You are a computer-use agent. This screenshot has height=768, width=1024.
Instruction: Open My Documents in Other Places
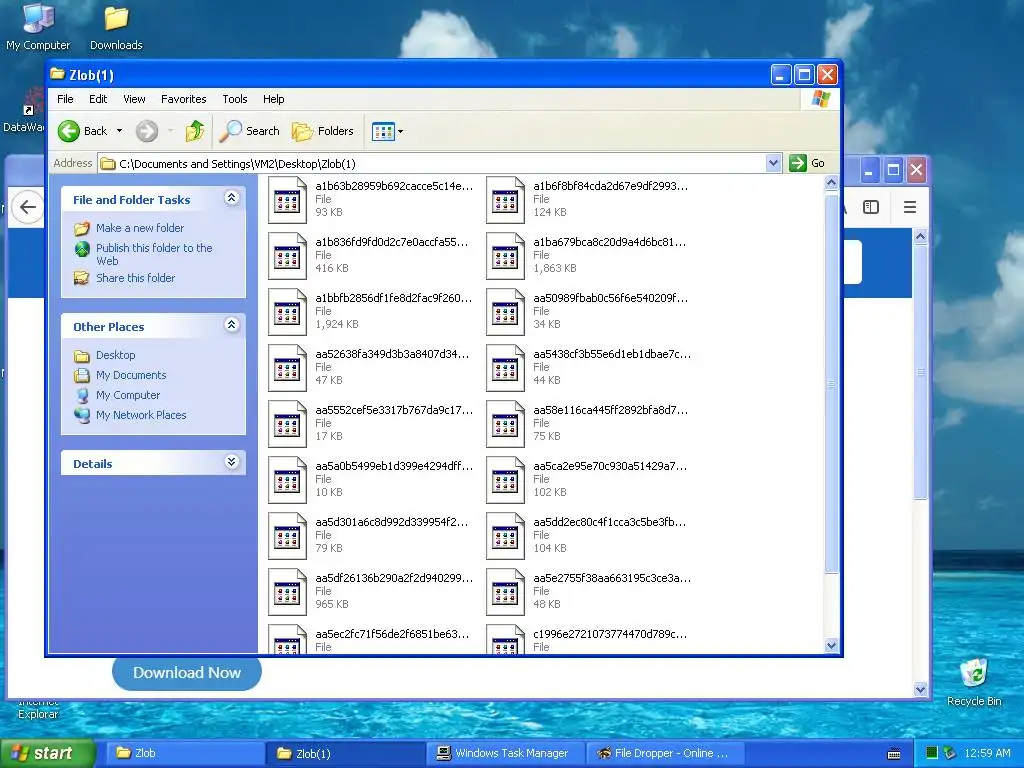(x=131, y=376)
